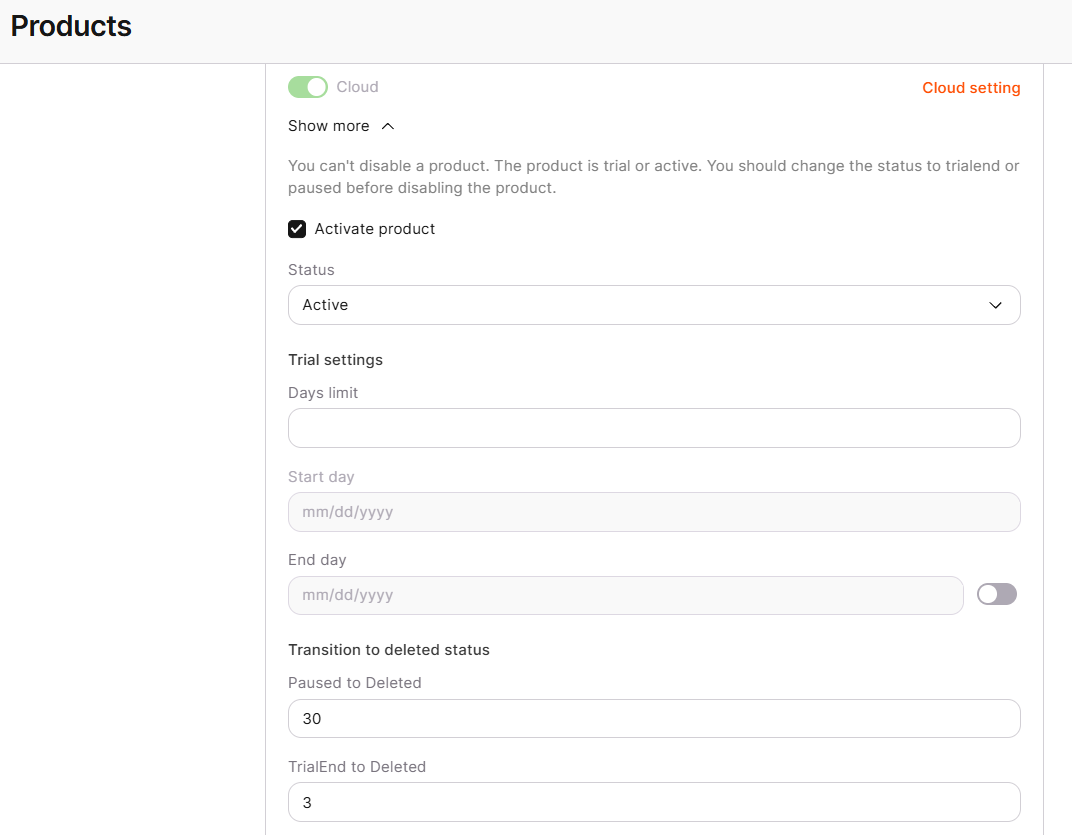
Task: Click the Activate product label text
Action: [x=375, y=229]
